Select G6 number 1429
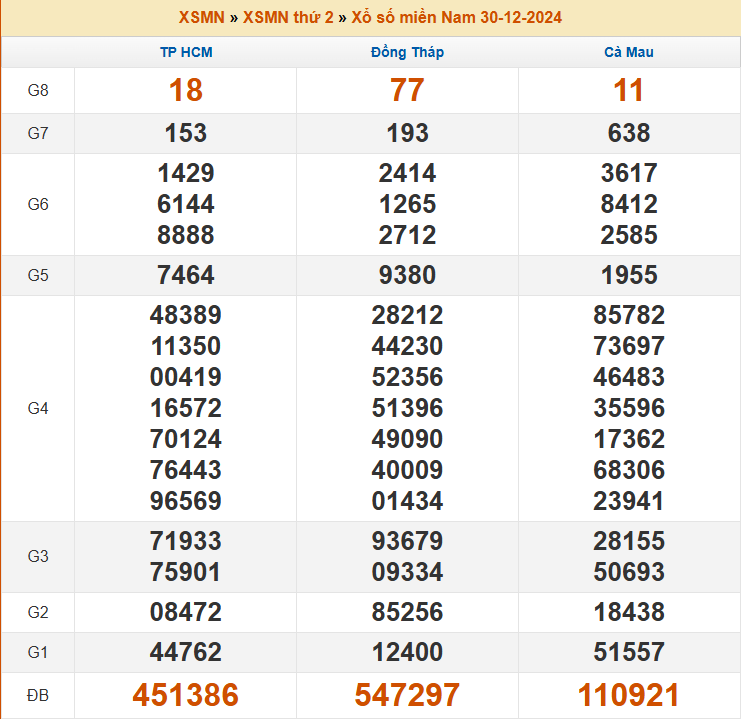 (186, 173)
